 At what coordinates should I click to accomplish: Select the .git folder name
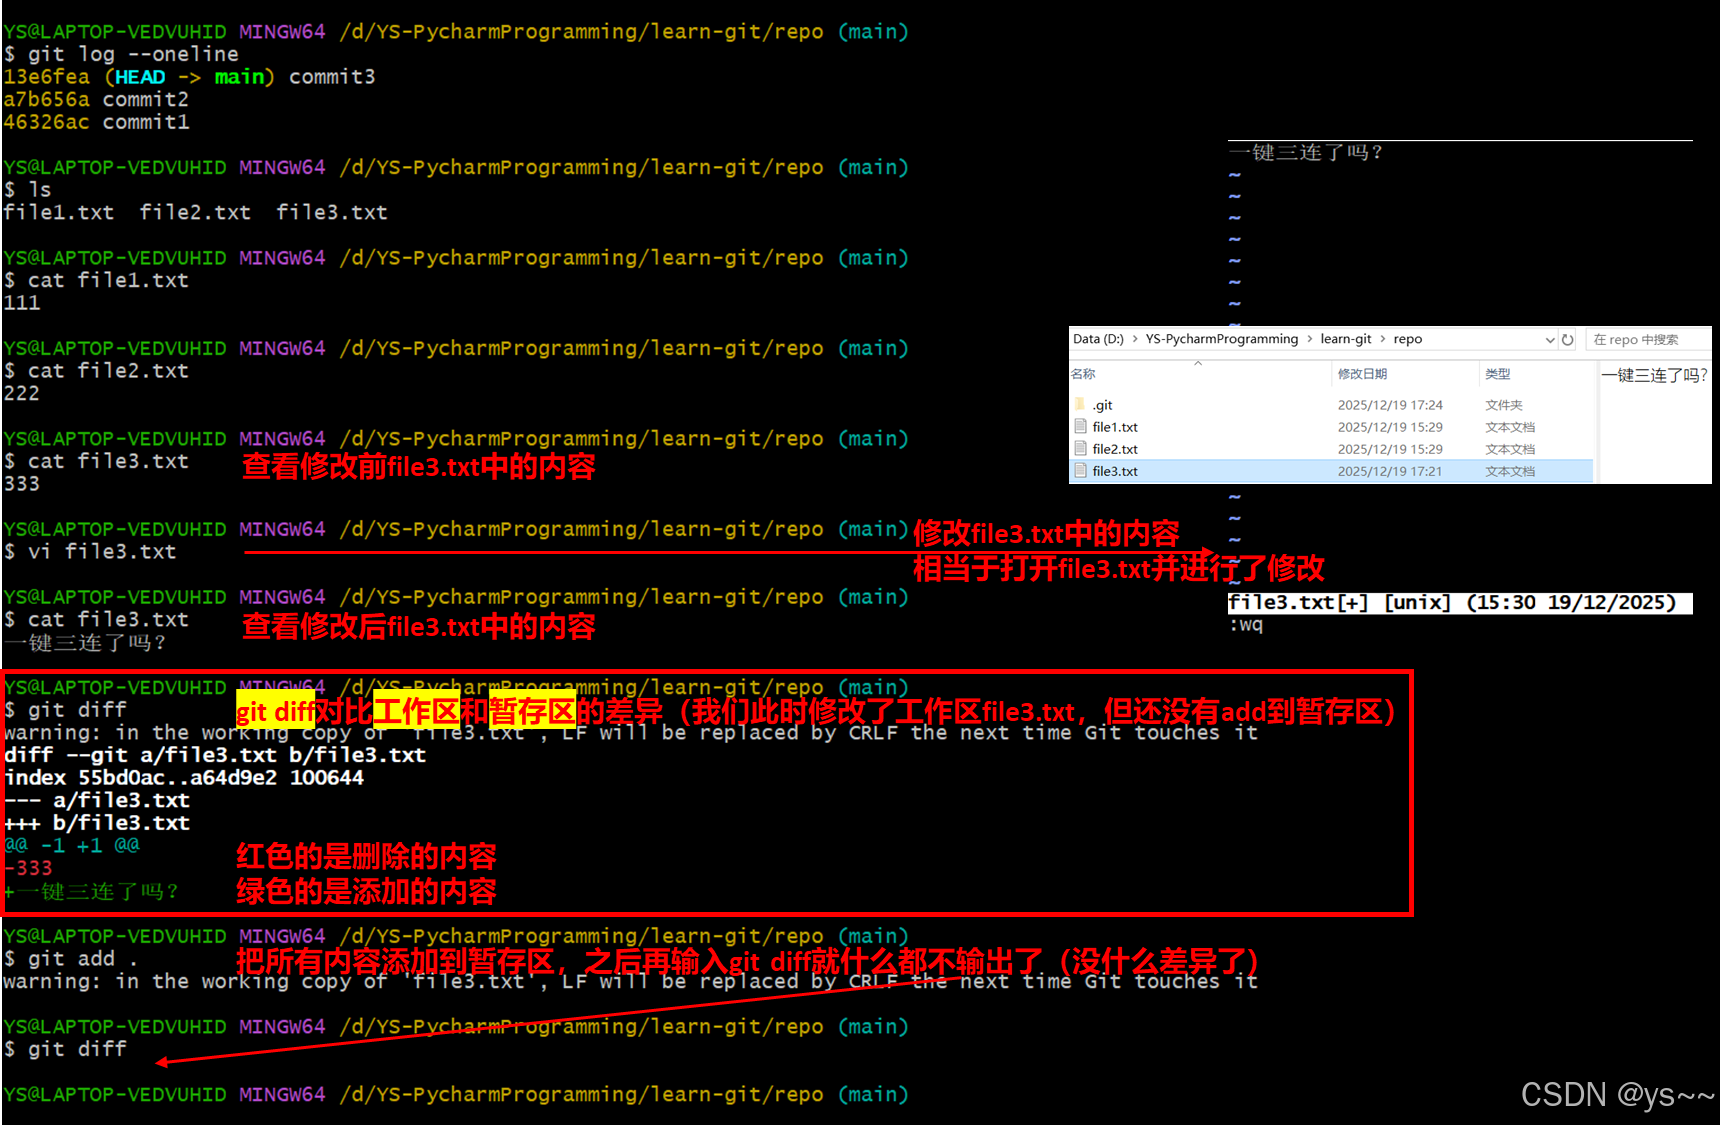pos(1102,405)
